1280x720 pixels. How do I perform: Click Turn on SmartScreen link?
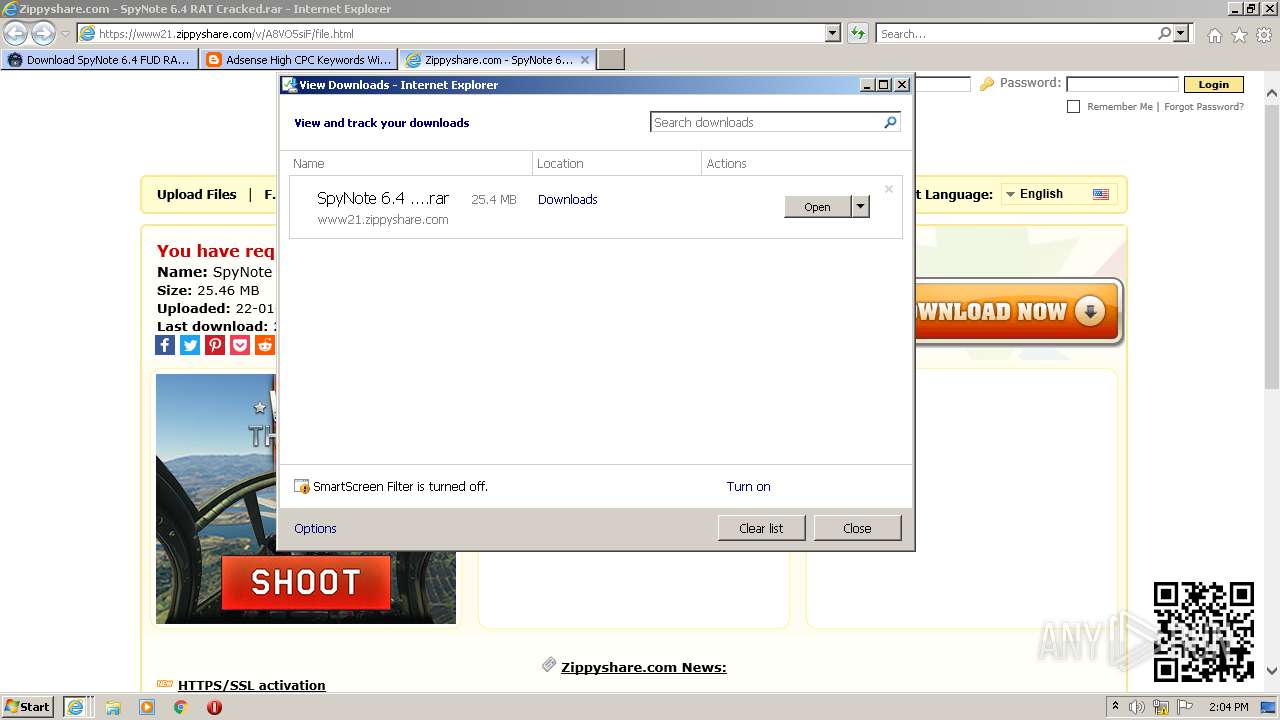point(748,486)
